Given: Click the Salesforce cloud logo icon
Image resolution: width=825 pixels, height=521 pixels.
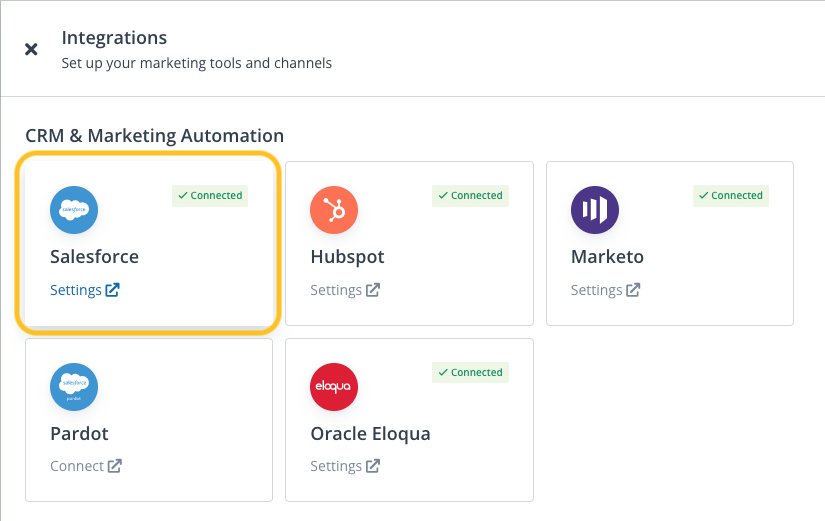Looking at the screenshot, I should coord(74,211).
